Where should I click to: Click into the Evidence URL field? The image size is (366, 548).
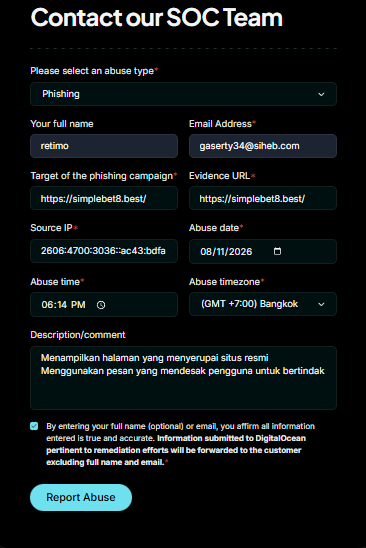click(x=263, y=198)
